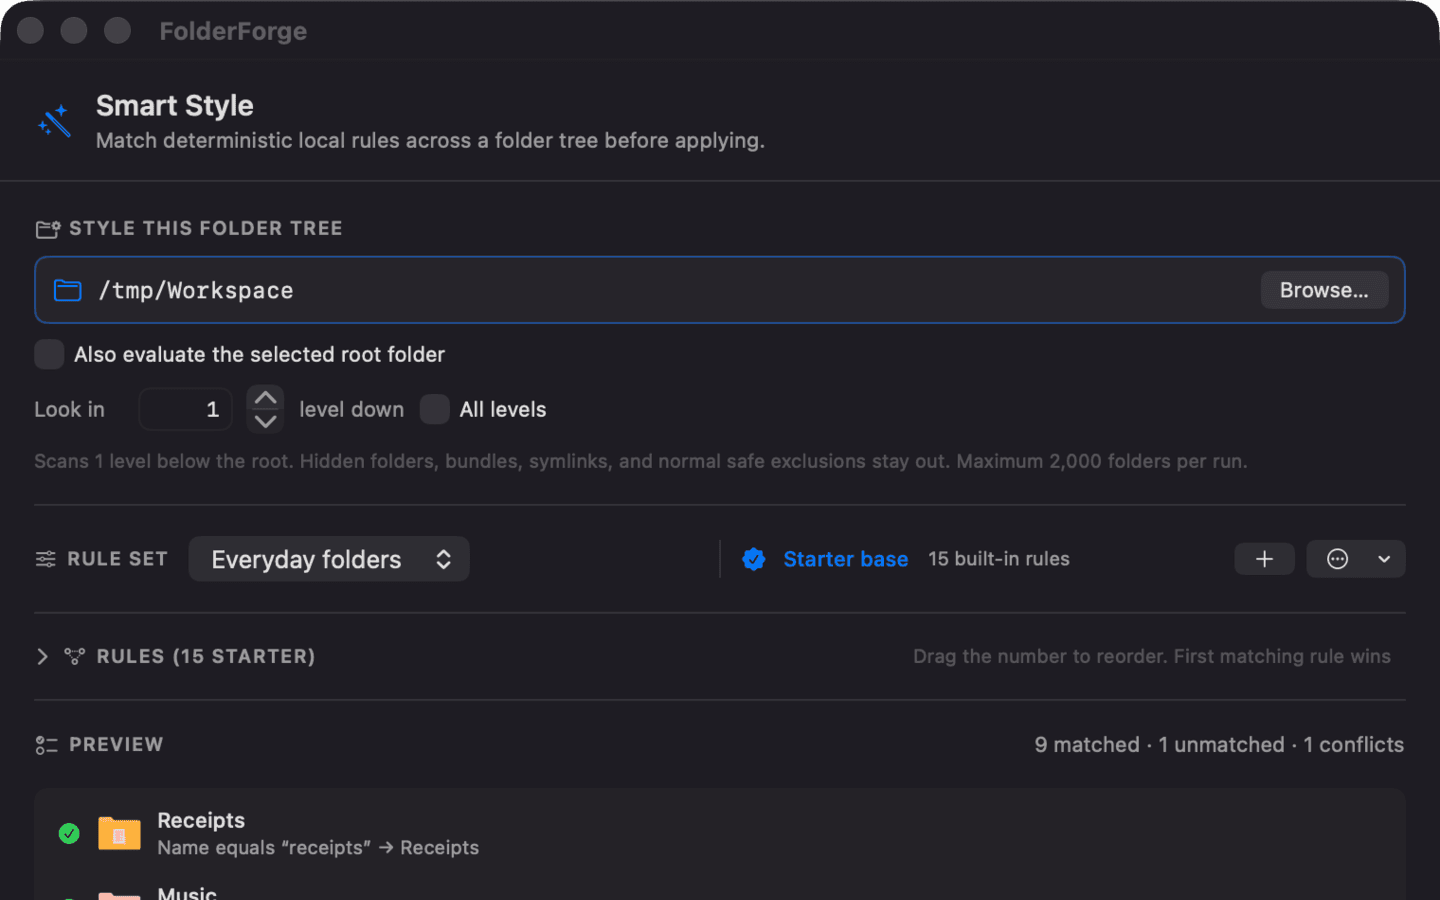This screenshot has width=1440, height=900.
Task: Click the Receipts folder thumbnail
Action: tap(119, 832)
